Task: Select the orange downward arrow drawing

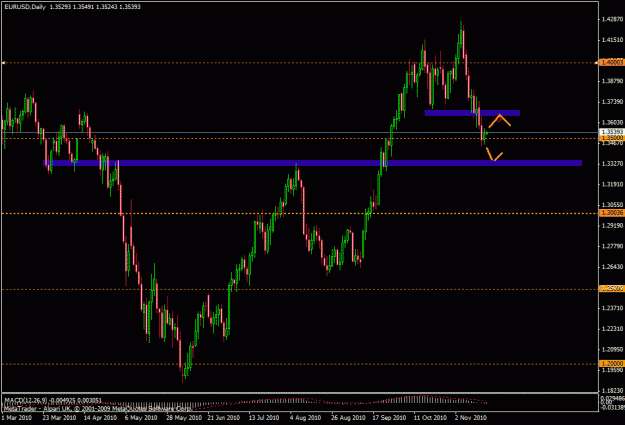Action: click(x=494, y=154)
